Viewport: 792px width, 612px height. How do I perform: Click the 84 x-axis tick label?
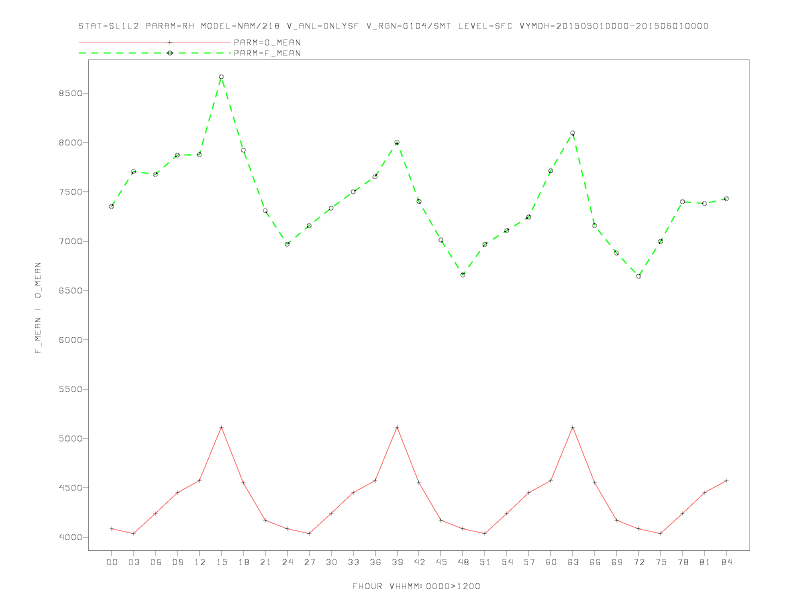(x=726, y=562)
